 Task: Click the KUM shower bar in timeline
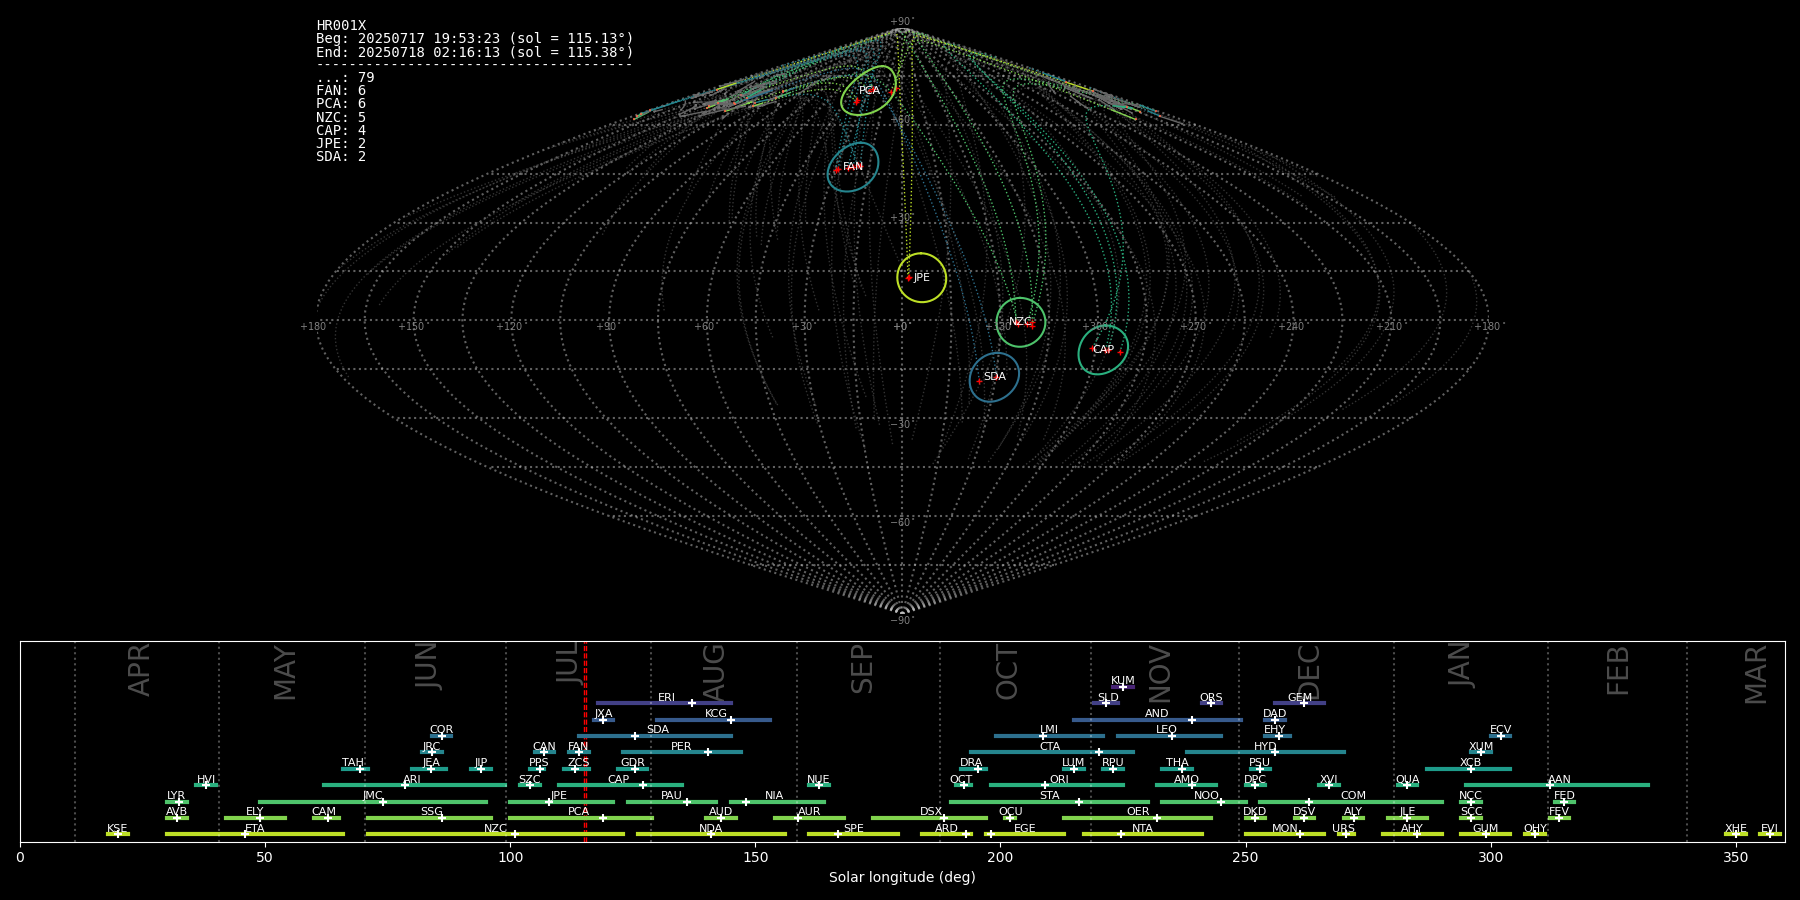pyautogui.click(x=1123, y=687)
